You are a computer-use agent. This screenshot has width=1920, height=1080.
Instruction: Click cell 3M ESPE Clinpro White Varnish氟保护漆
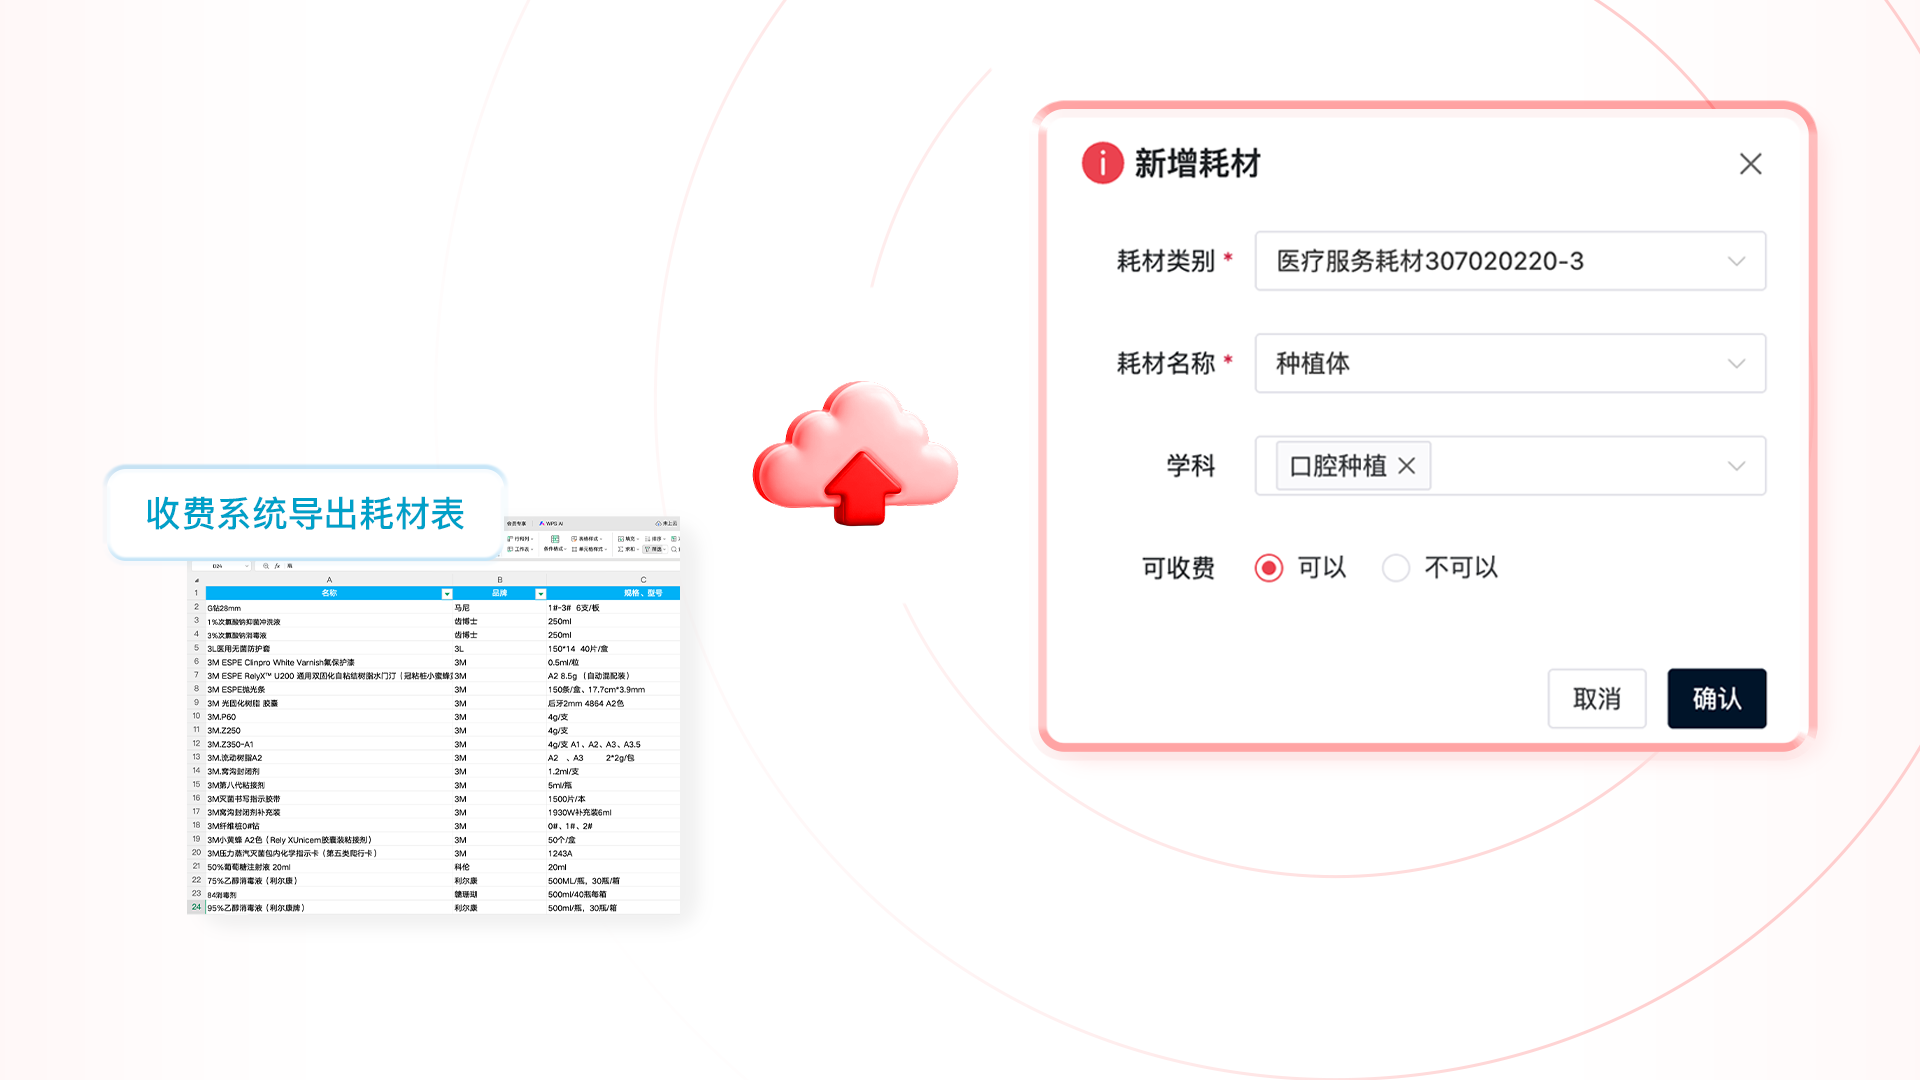point(329,663)
